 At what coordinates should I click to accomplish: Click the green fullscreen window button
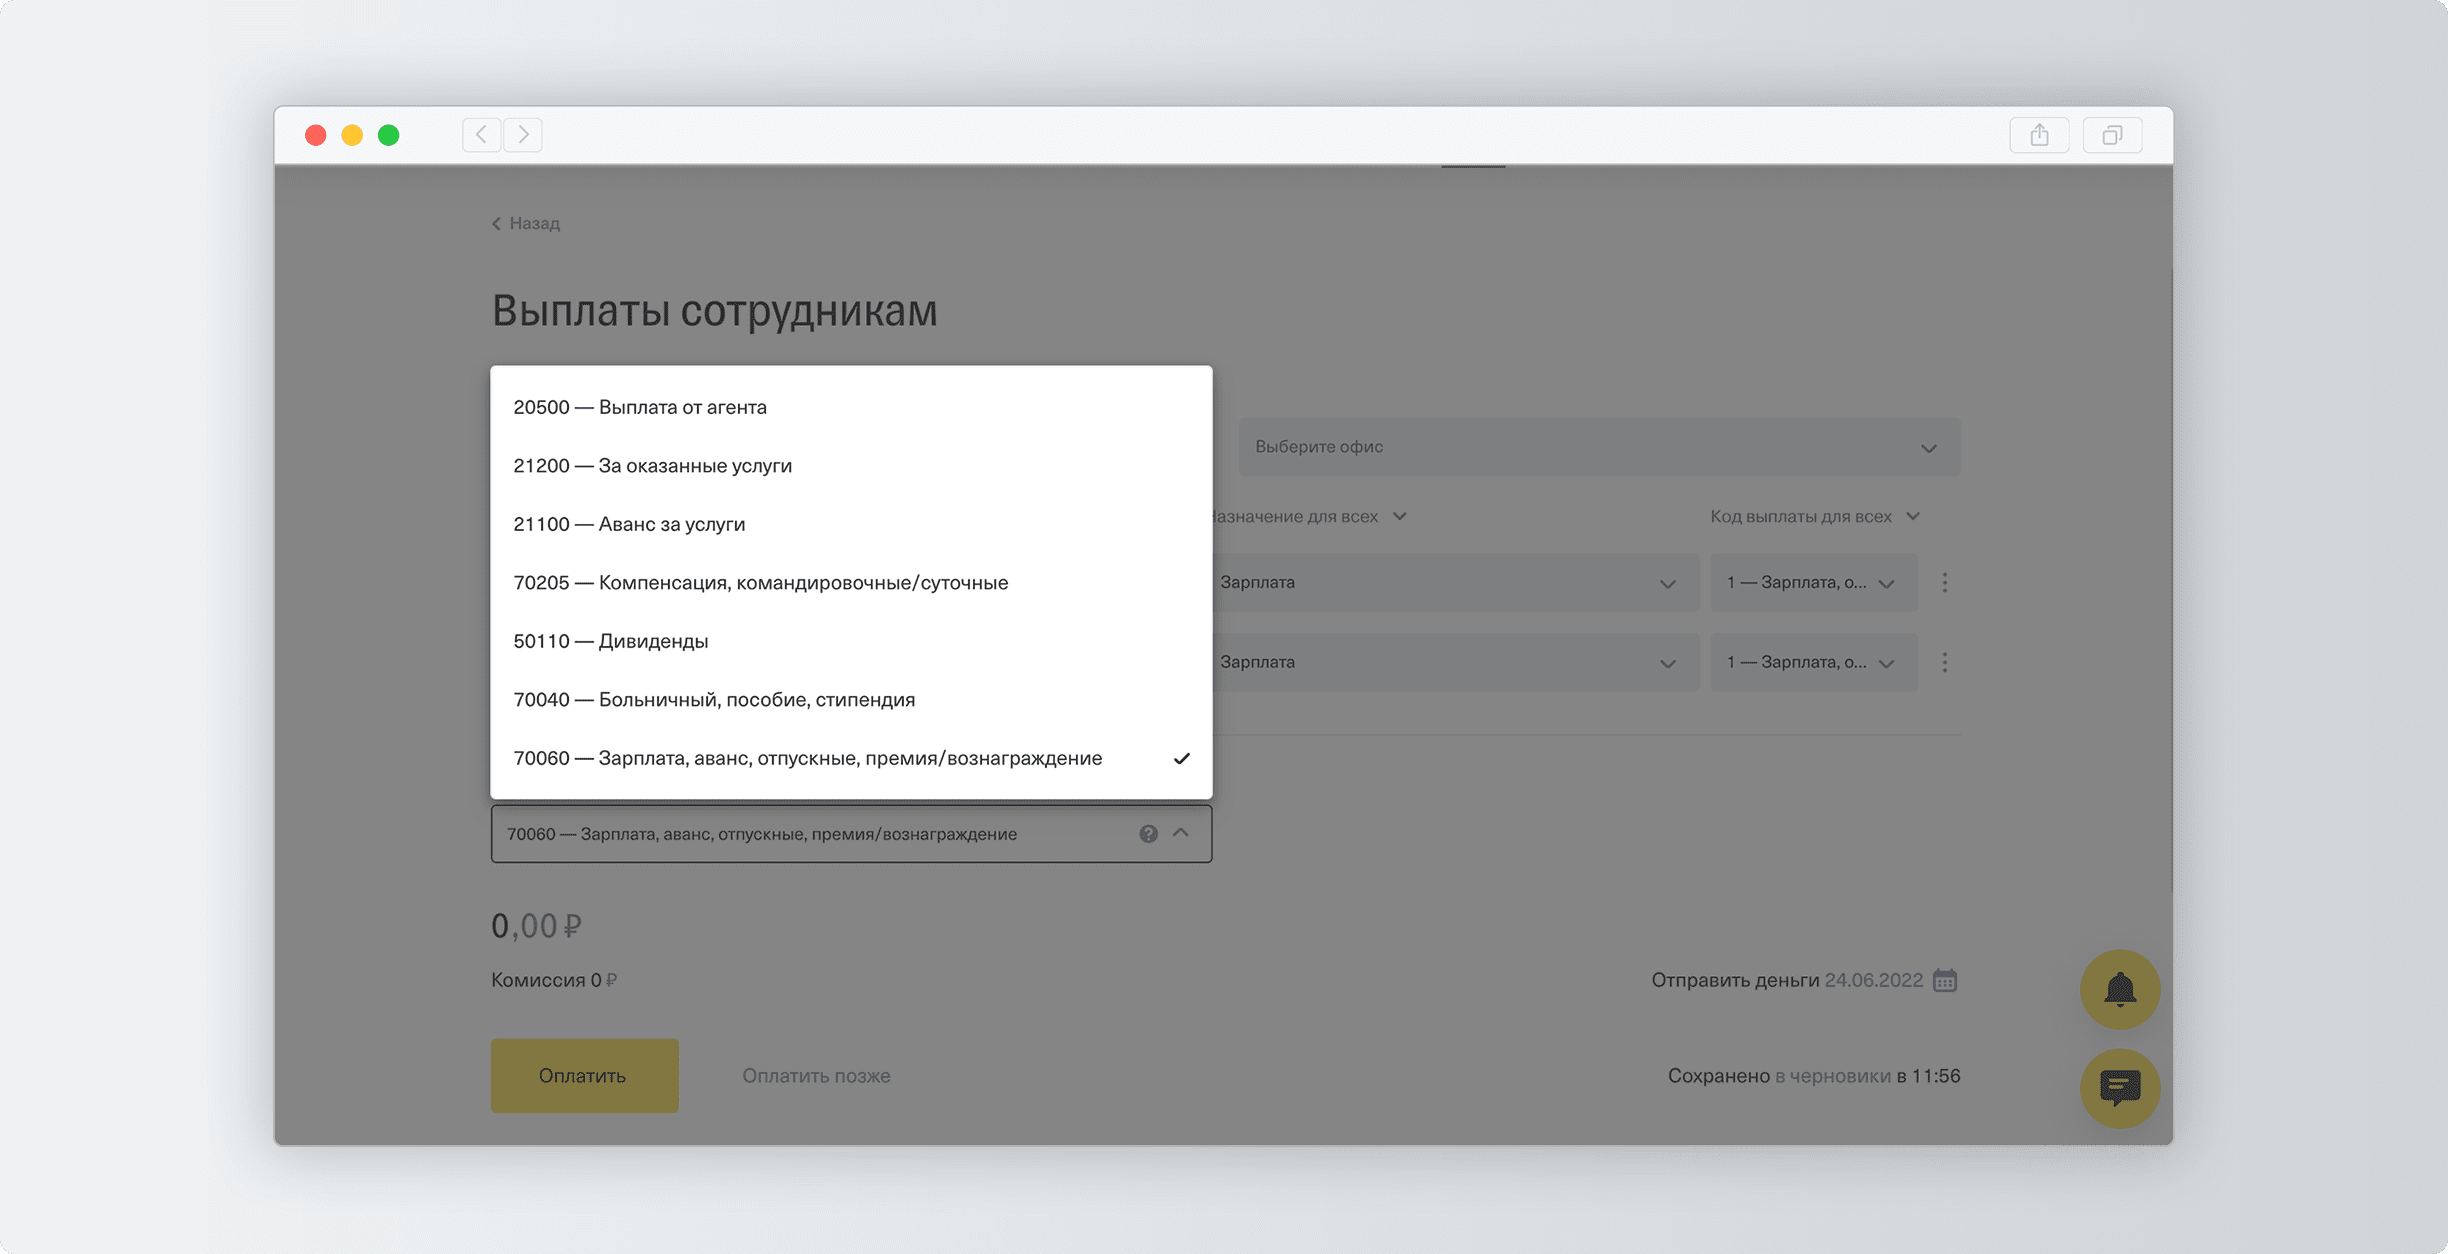tap(389, 135)
